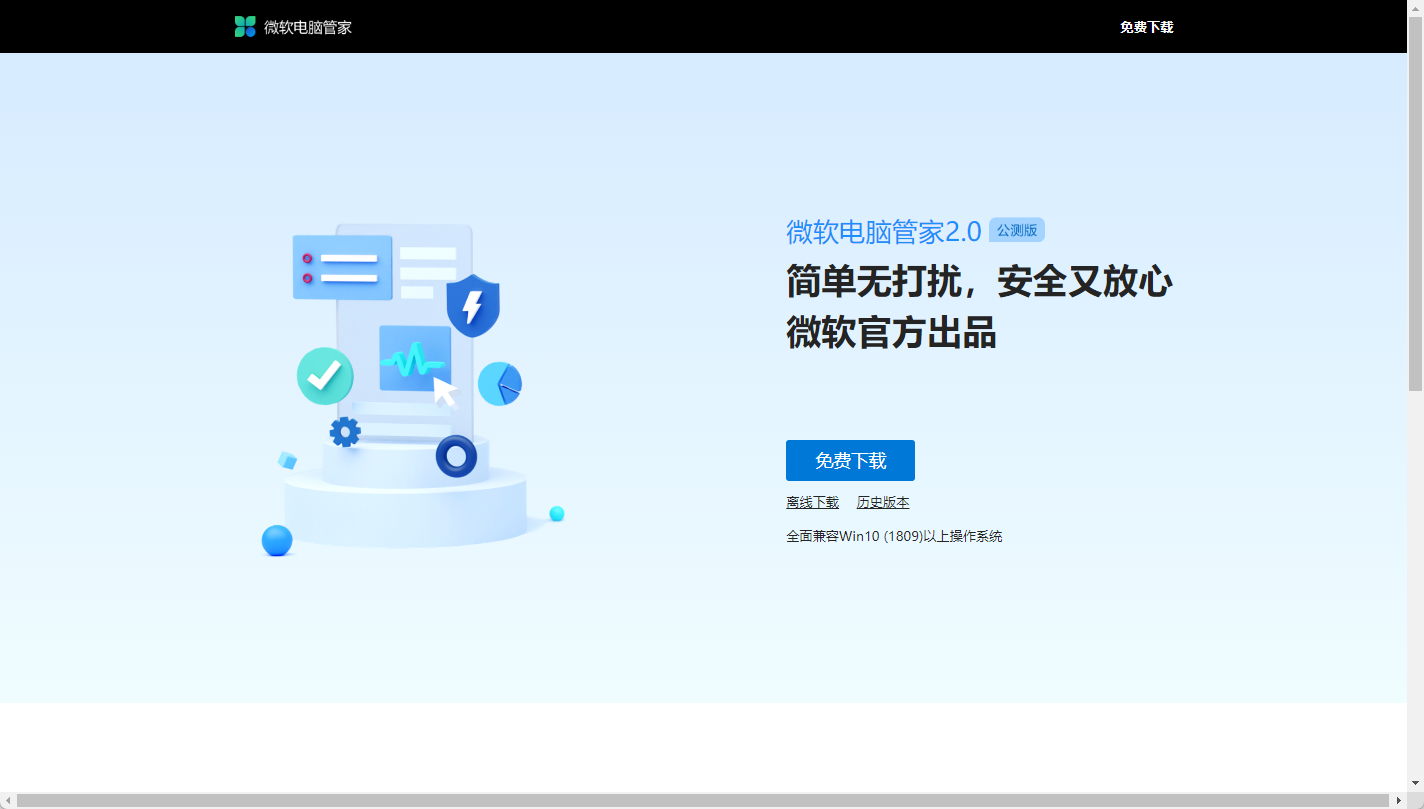1424x809 pixels.
Task: Click the vertical scrollbar thumb
Action: (1415, 203)
